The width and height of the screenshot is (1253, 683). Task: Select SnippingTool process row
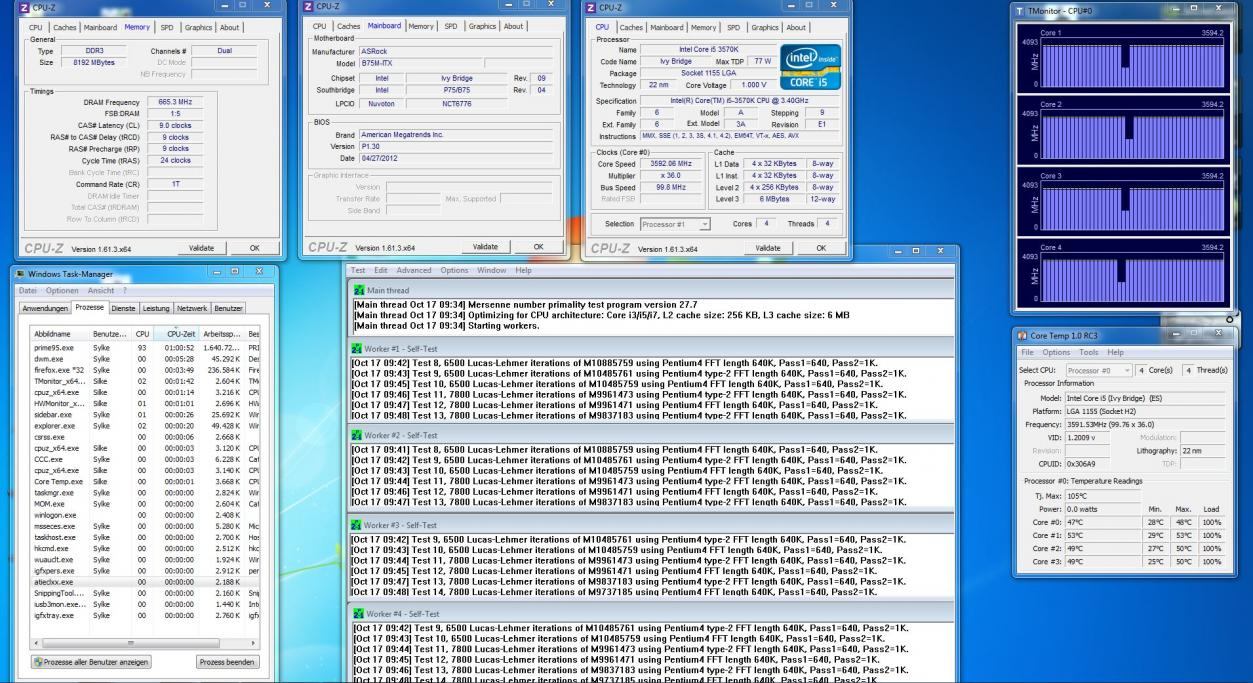coord(145,593)
